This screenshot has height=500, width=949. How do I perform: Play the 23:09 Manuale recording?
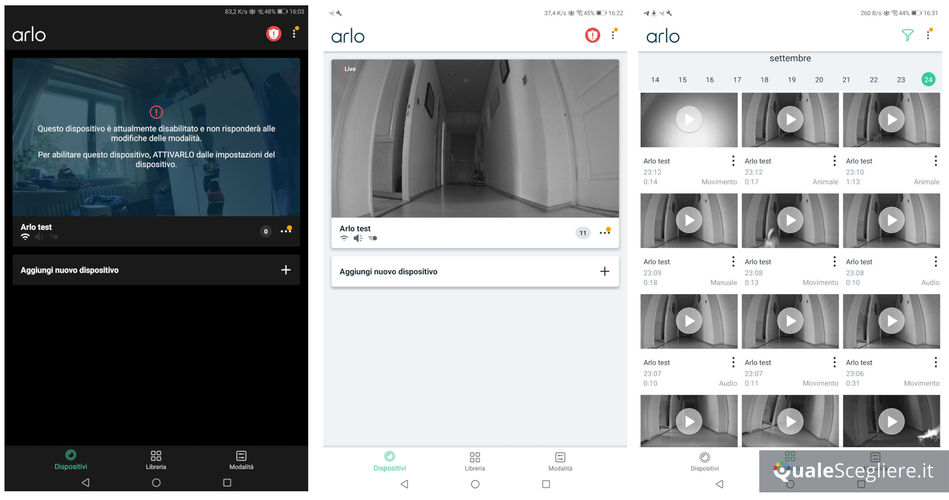[689, 220]
